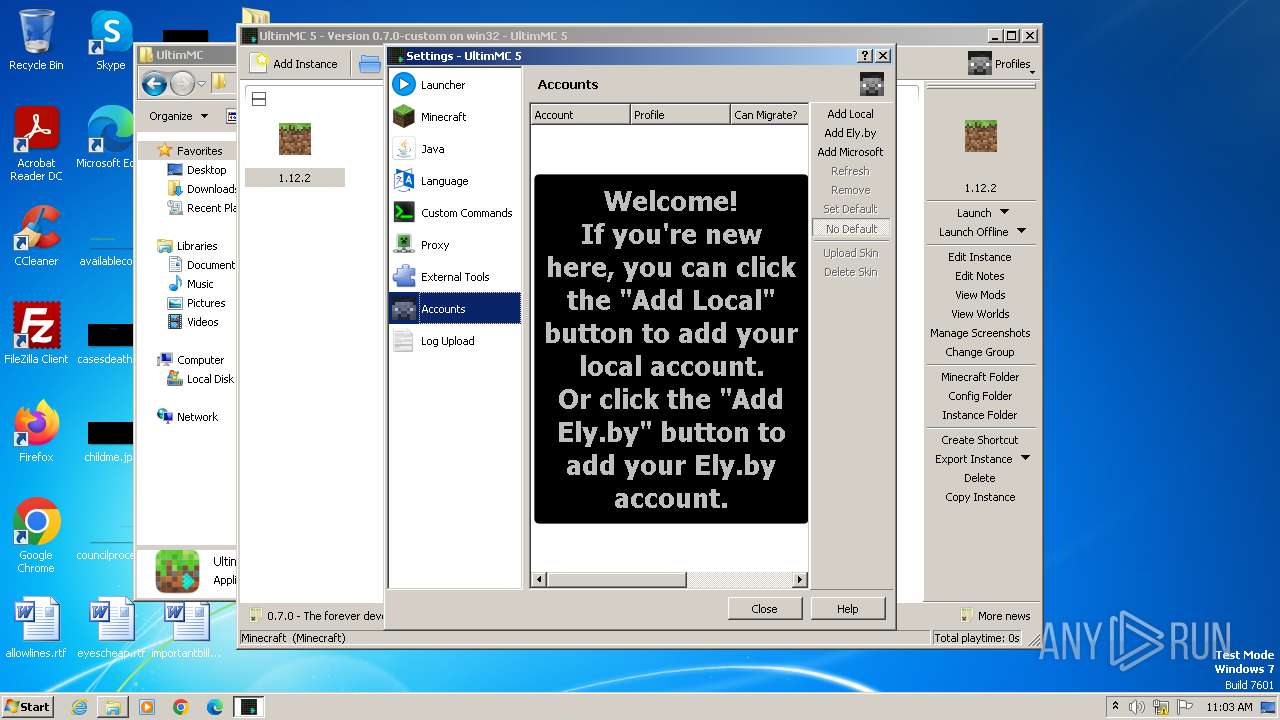Open the Launch dropdown arrow
The image size is (1280, 720).
click(x=1005, y=213)
